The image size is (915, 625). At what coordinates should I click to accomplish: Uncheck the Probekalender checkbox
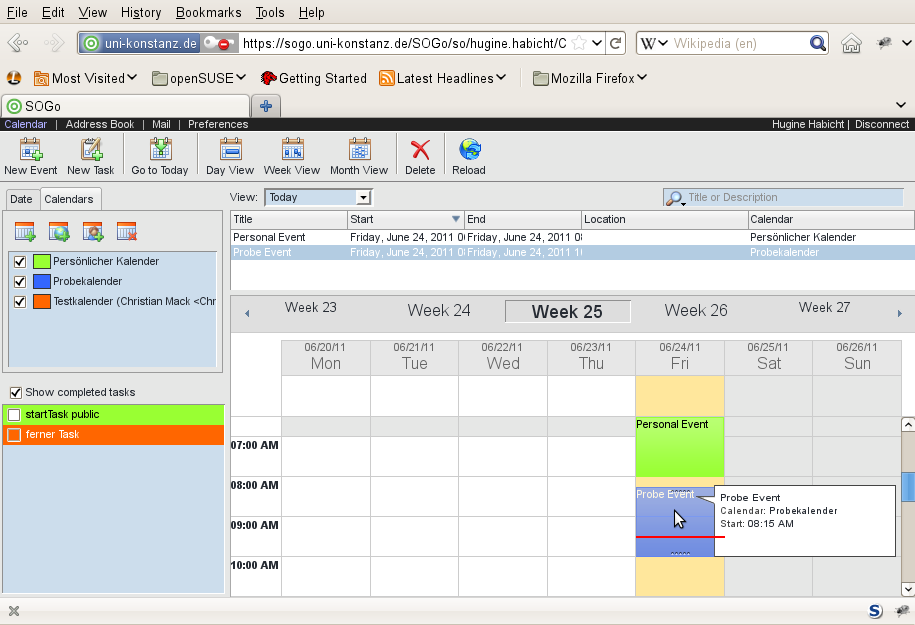tap(20, 282)
